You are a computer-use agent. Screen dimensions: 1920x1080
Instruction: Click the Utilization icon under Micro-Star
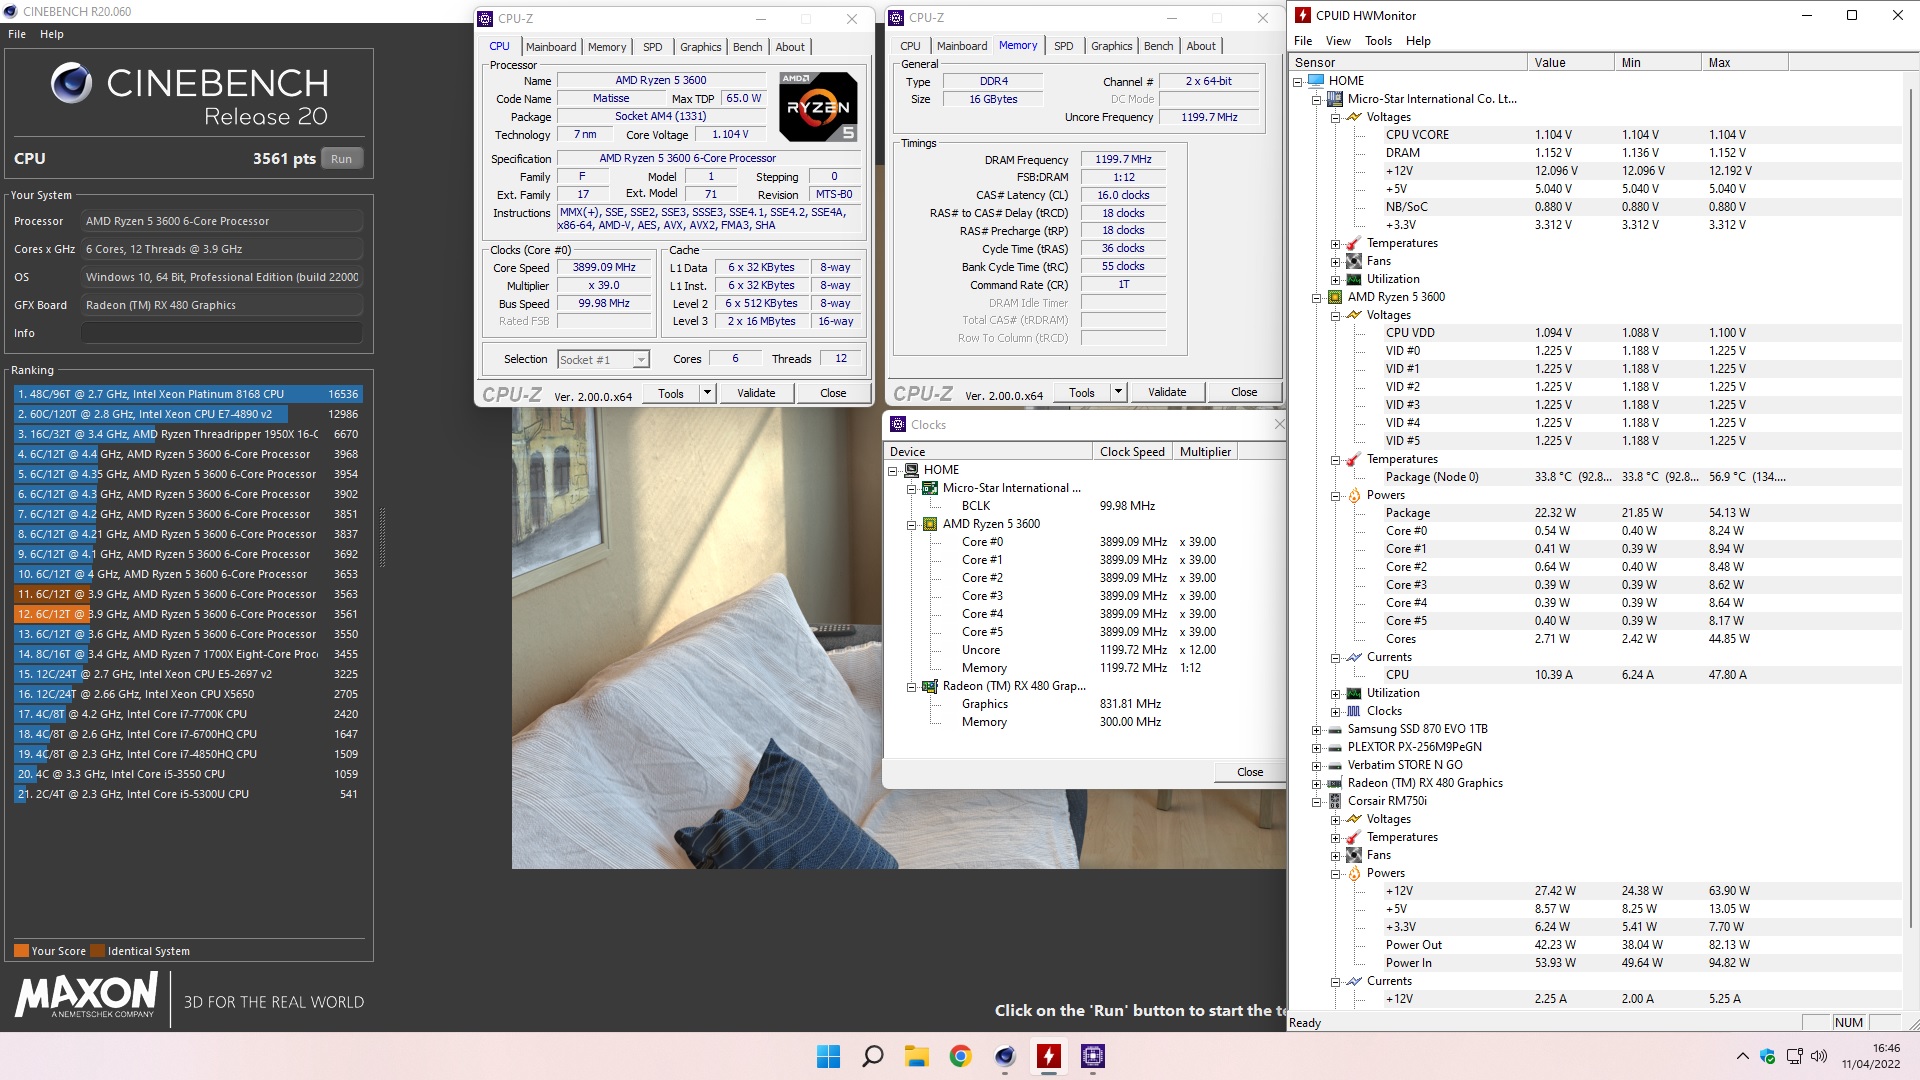click(1354, 279)
